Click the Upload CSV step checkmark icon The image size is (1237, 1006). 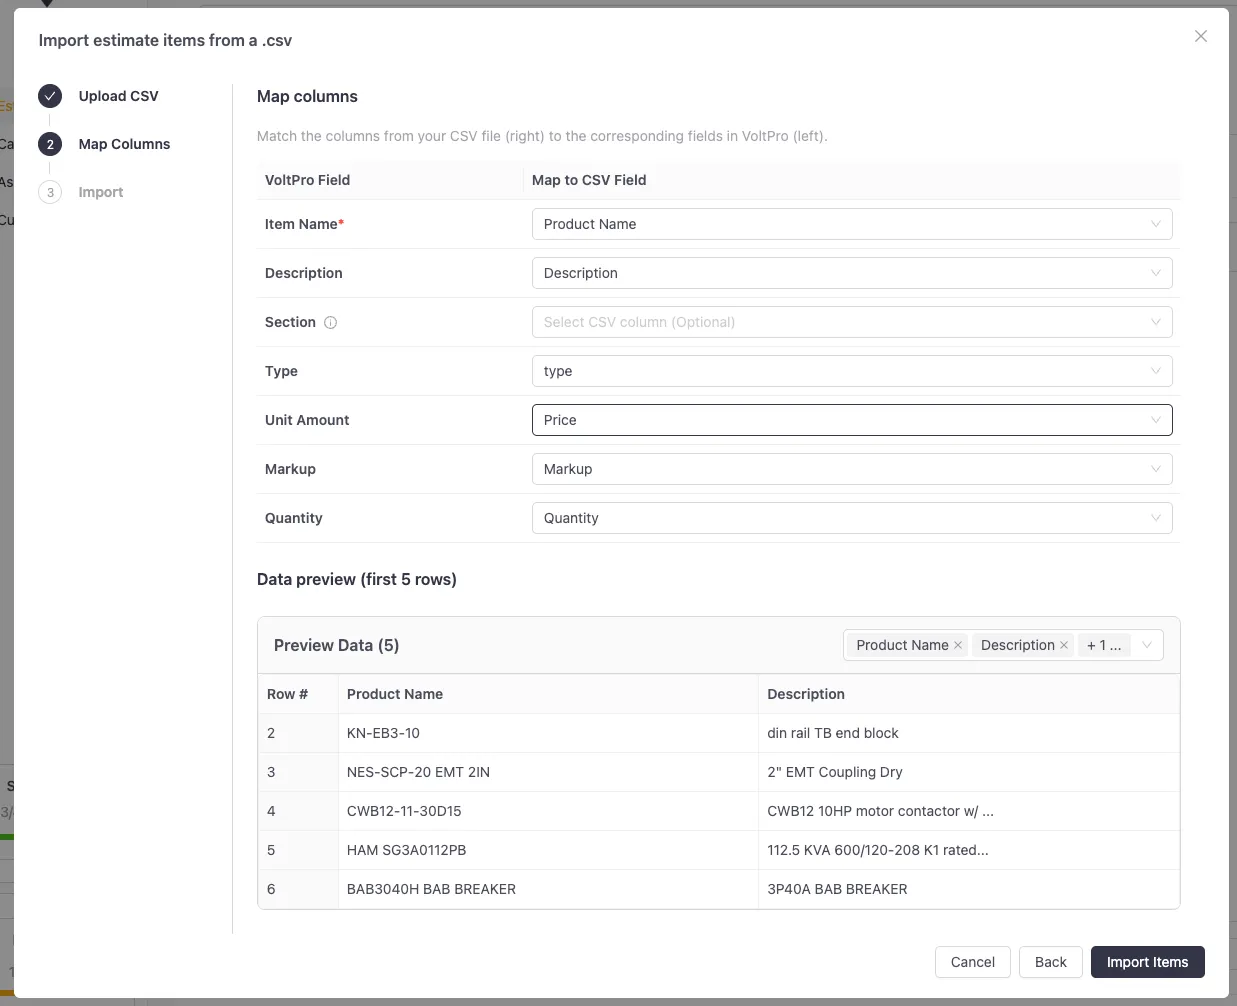click(50, 96)
